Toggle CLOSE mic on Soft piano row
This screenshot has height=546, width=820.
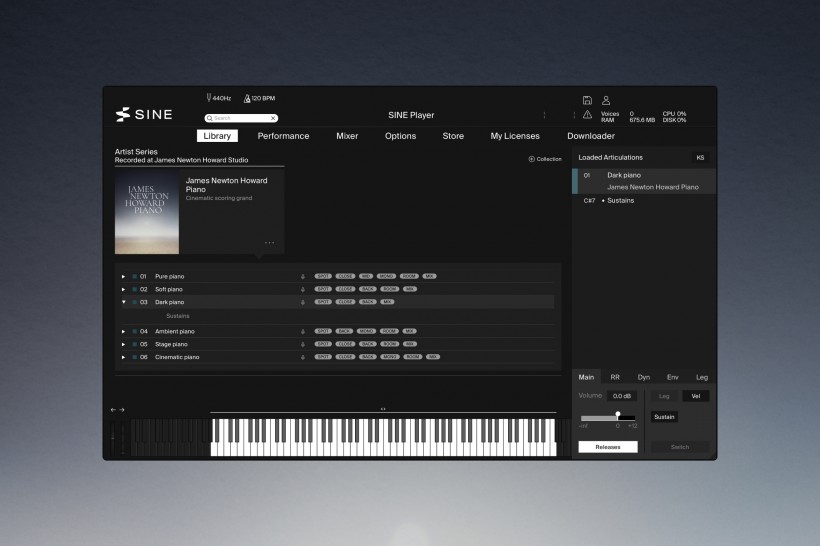(x=345, y=289)
